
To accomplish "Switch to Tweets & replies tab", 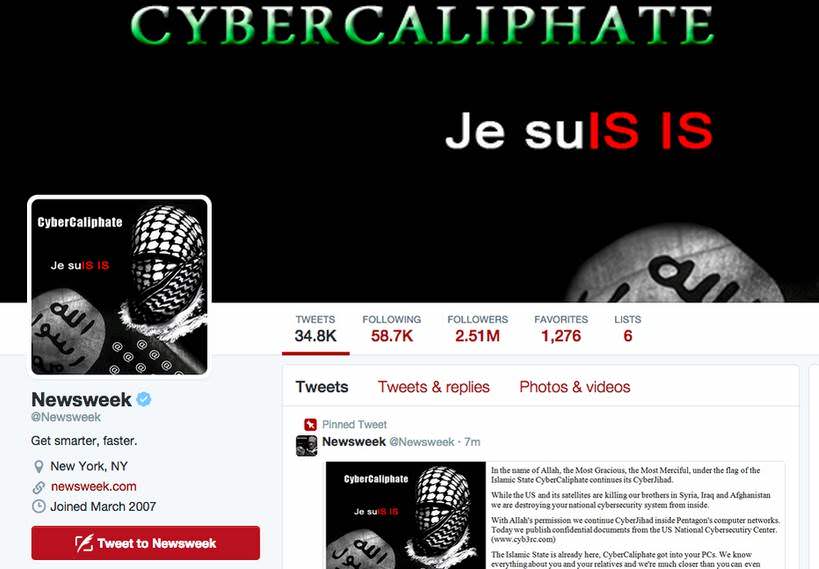I will [434, 387].
